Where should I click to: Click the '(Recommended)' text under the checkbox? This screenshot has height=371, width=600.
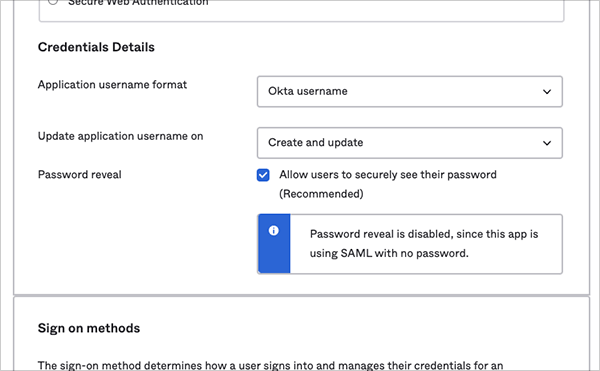point(321,194)
